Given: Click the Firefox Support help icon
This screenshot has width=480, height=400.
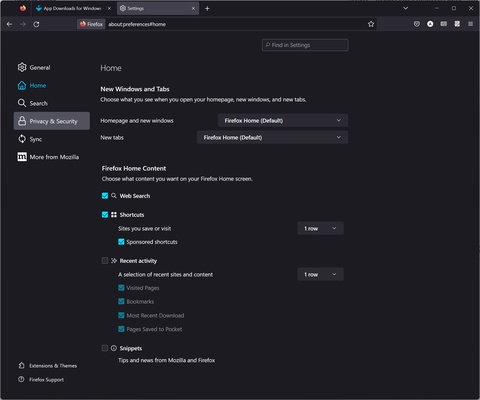Looking at the screenshot, I should pos(21,379).
